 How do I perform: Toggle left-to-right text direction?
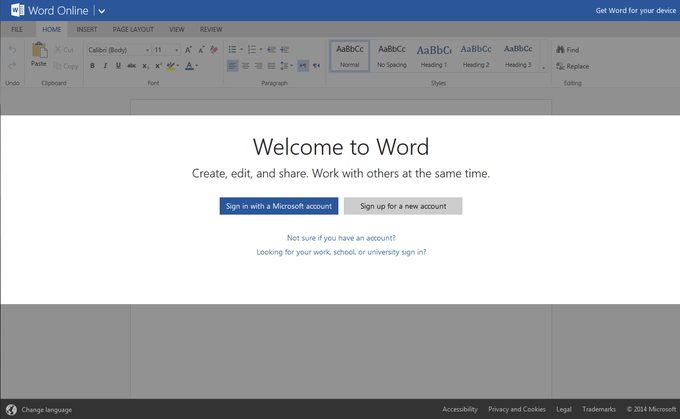(x=303, y=66)
